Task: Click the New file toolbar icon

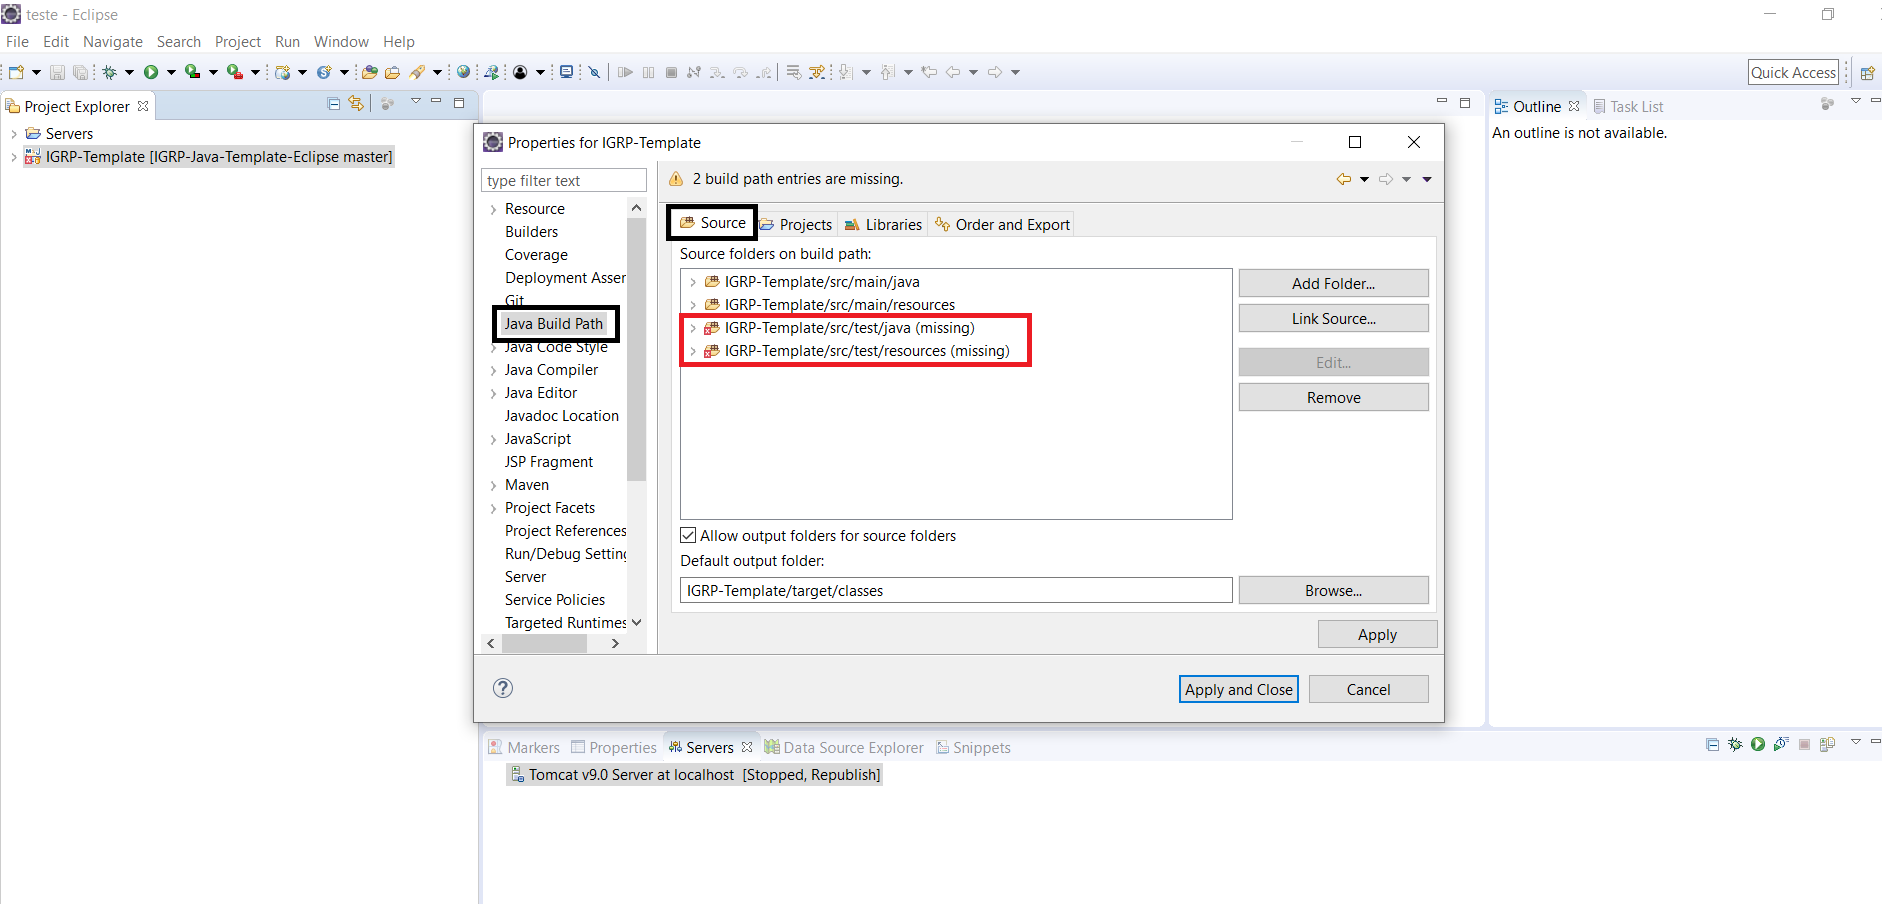Action: 16,72
